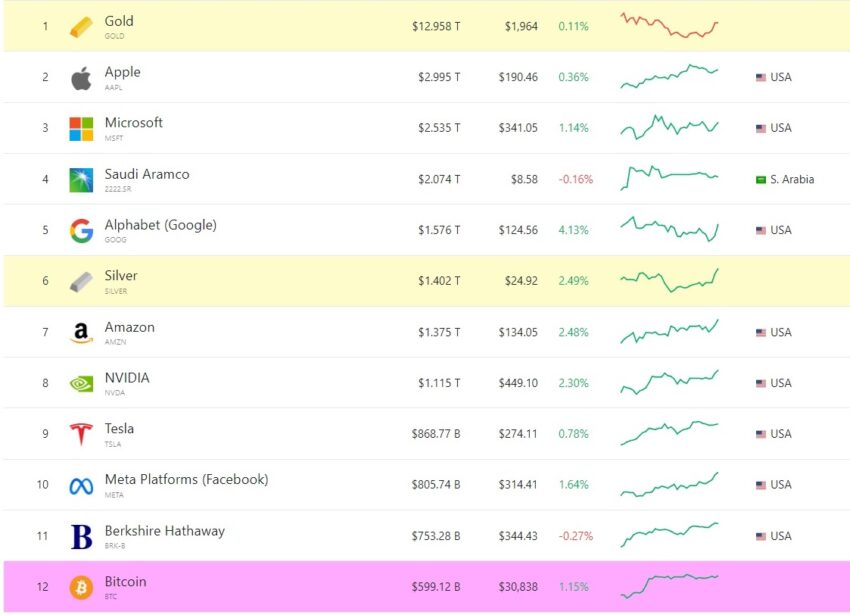Click the orange Bitcoin coin icon
This screenshot has width=850, height=615.
[81, 587]
